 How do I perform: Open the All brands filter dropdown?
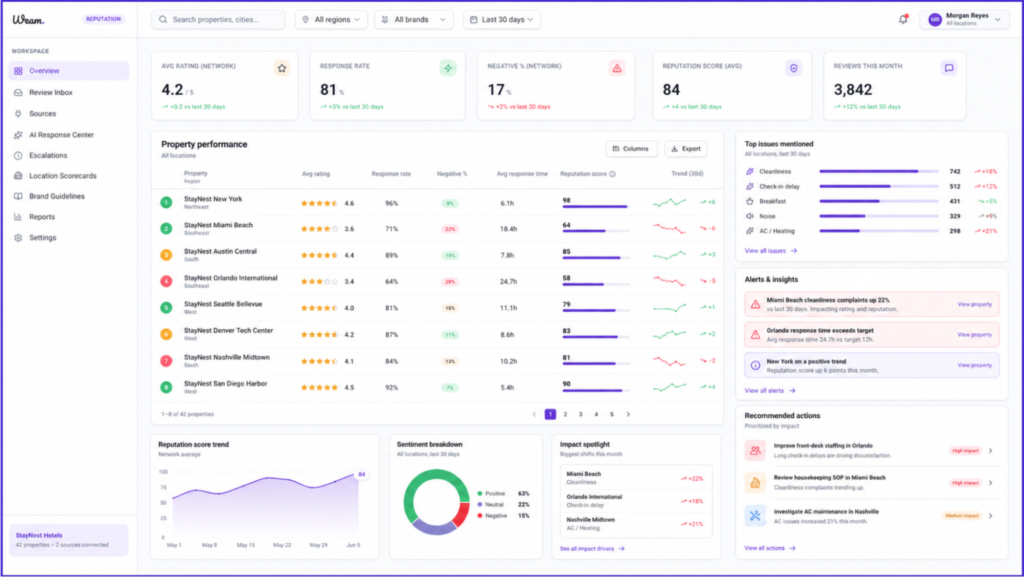tap(414, 20)
